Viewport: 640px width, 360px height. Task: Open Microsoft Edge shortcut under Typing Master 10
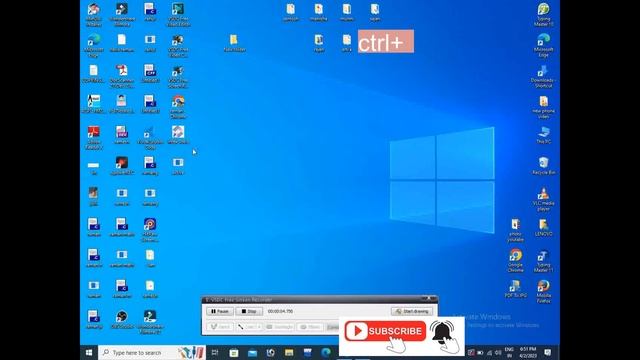tap(543, 45)
